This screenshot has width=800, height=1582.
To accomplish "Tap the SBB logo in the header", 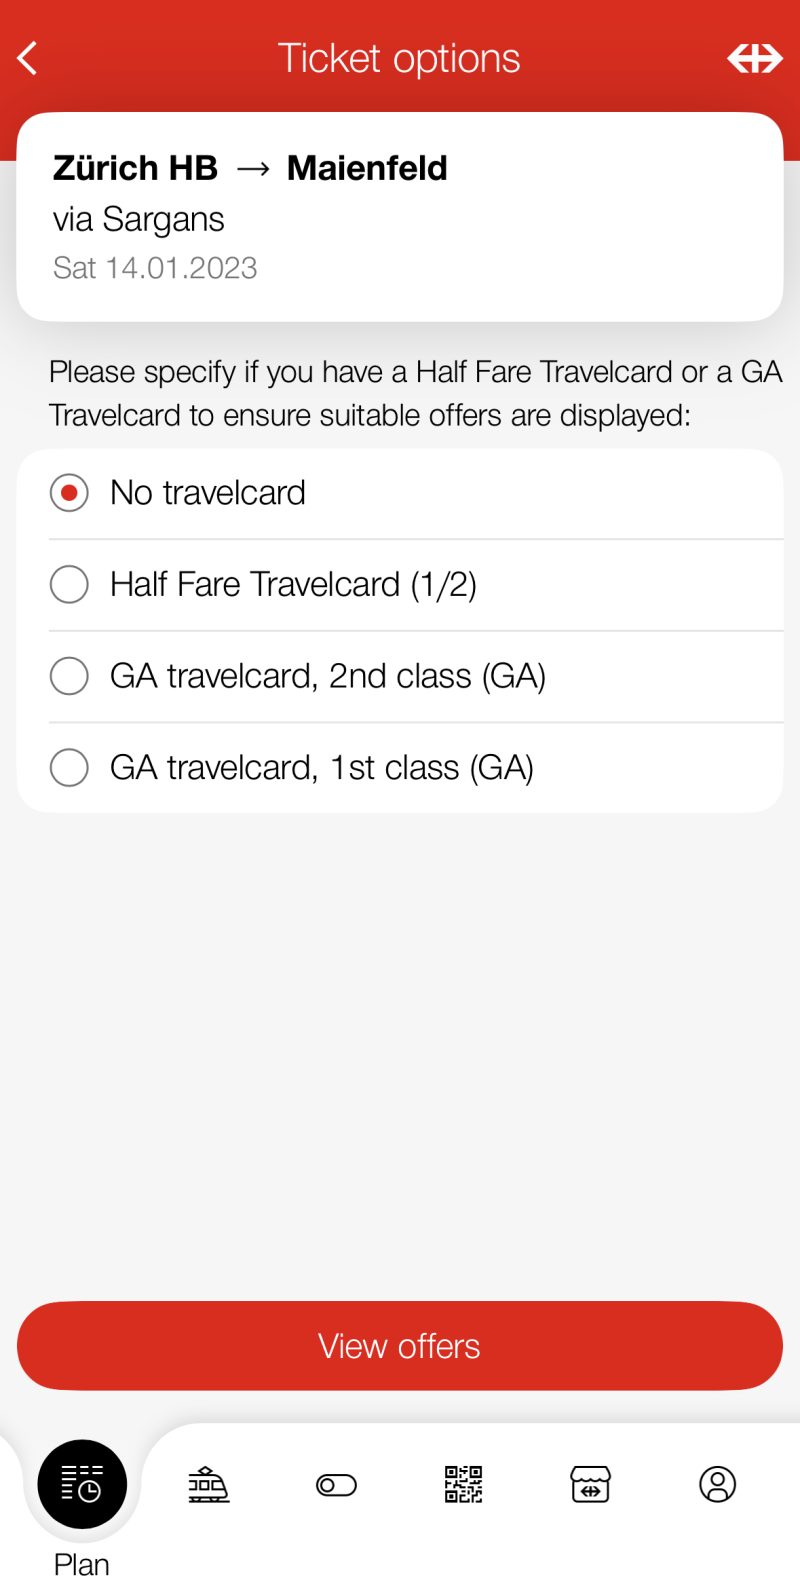I will pyautogui.click(x=754, y=58).
